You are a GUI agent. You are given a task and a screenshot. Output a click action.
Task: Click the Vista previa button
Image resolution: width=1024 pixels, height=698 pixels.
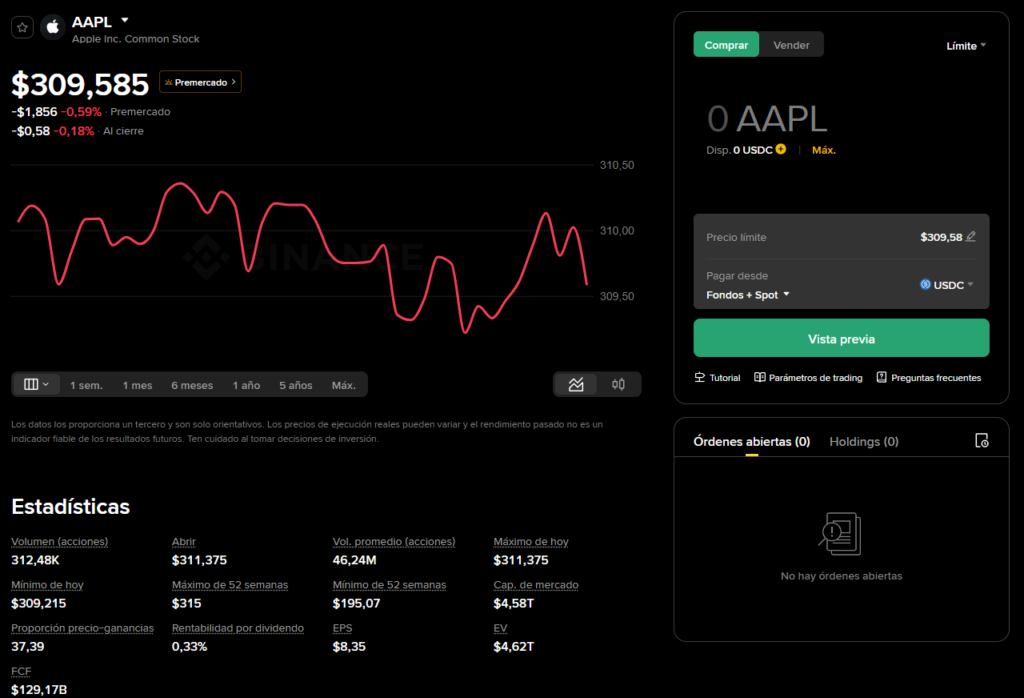tap(841, 338)
